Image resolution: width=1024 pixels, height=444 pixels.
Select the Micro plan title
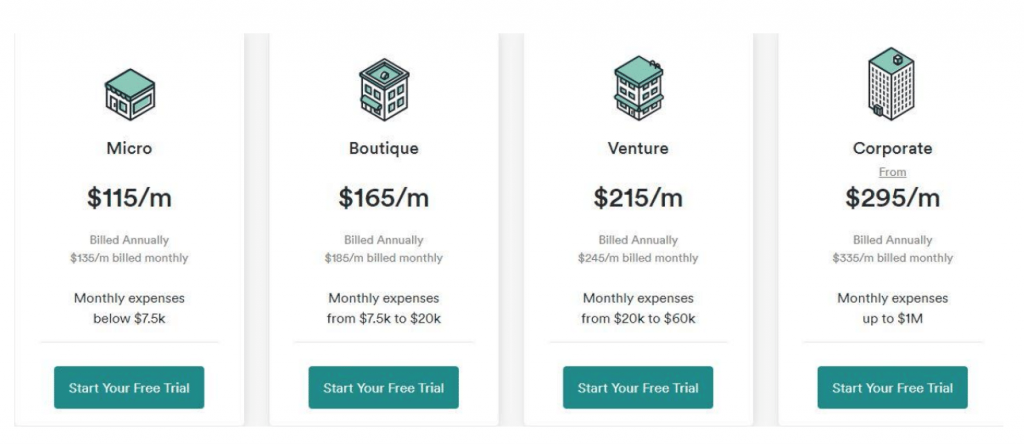(129, 148)
